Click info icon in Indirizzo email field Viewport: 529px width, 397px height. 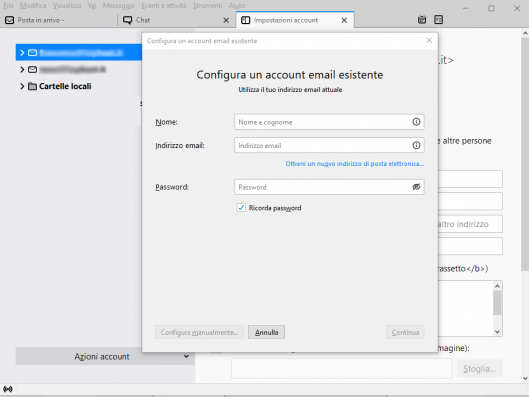[x=416, y=145]
